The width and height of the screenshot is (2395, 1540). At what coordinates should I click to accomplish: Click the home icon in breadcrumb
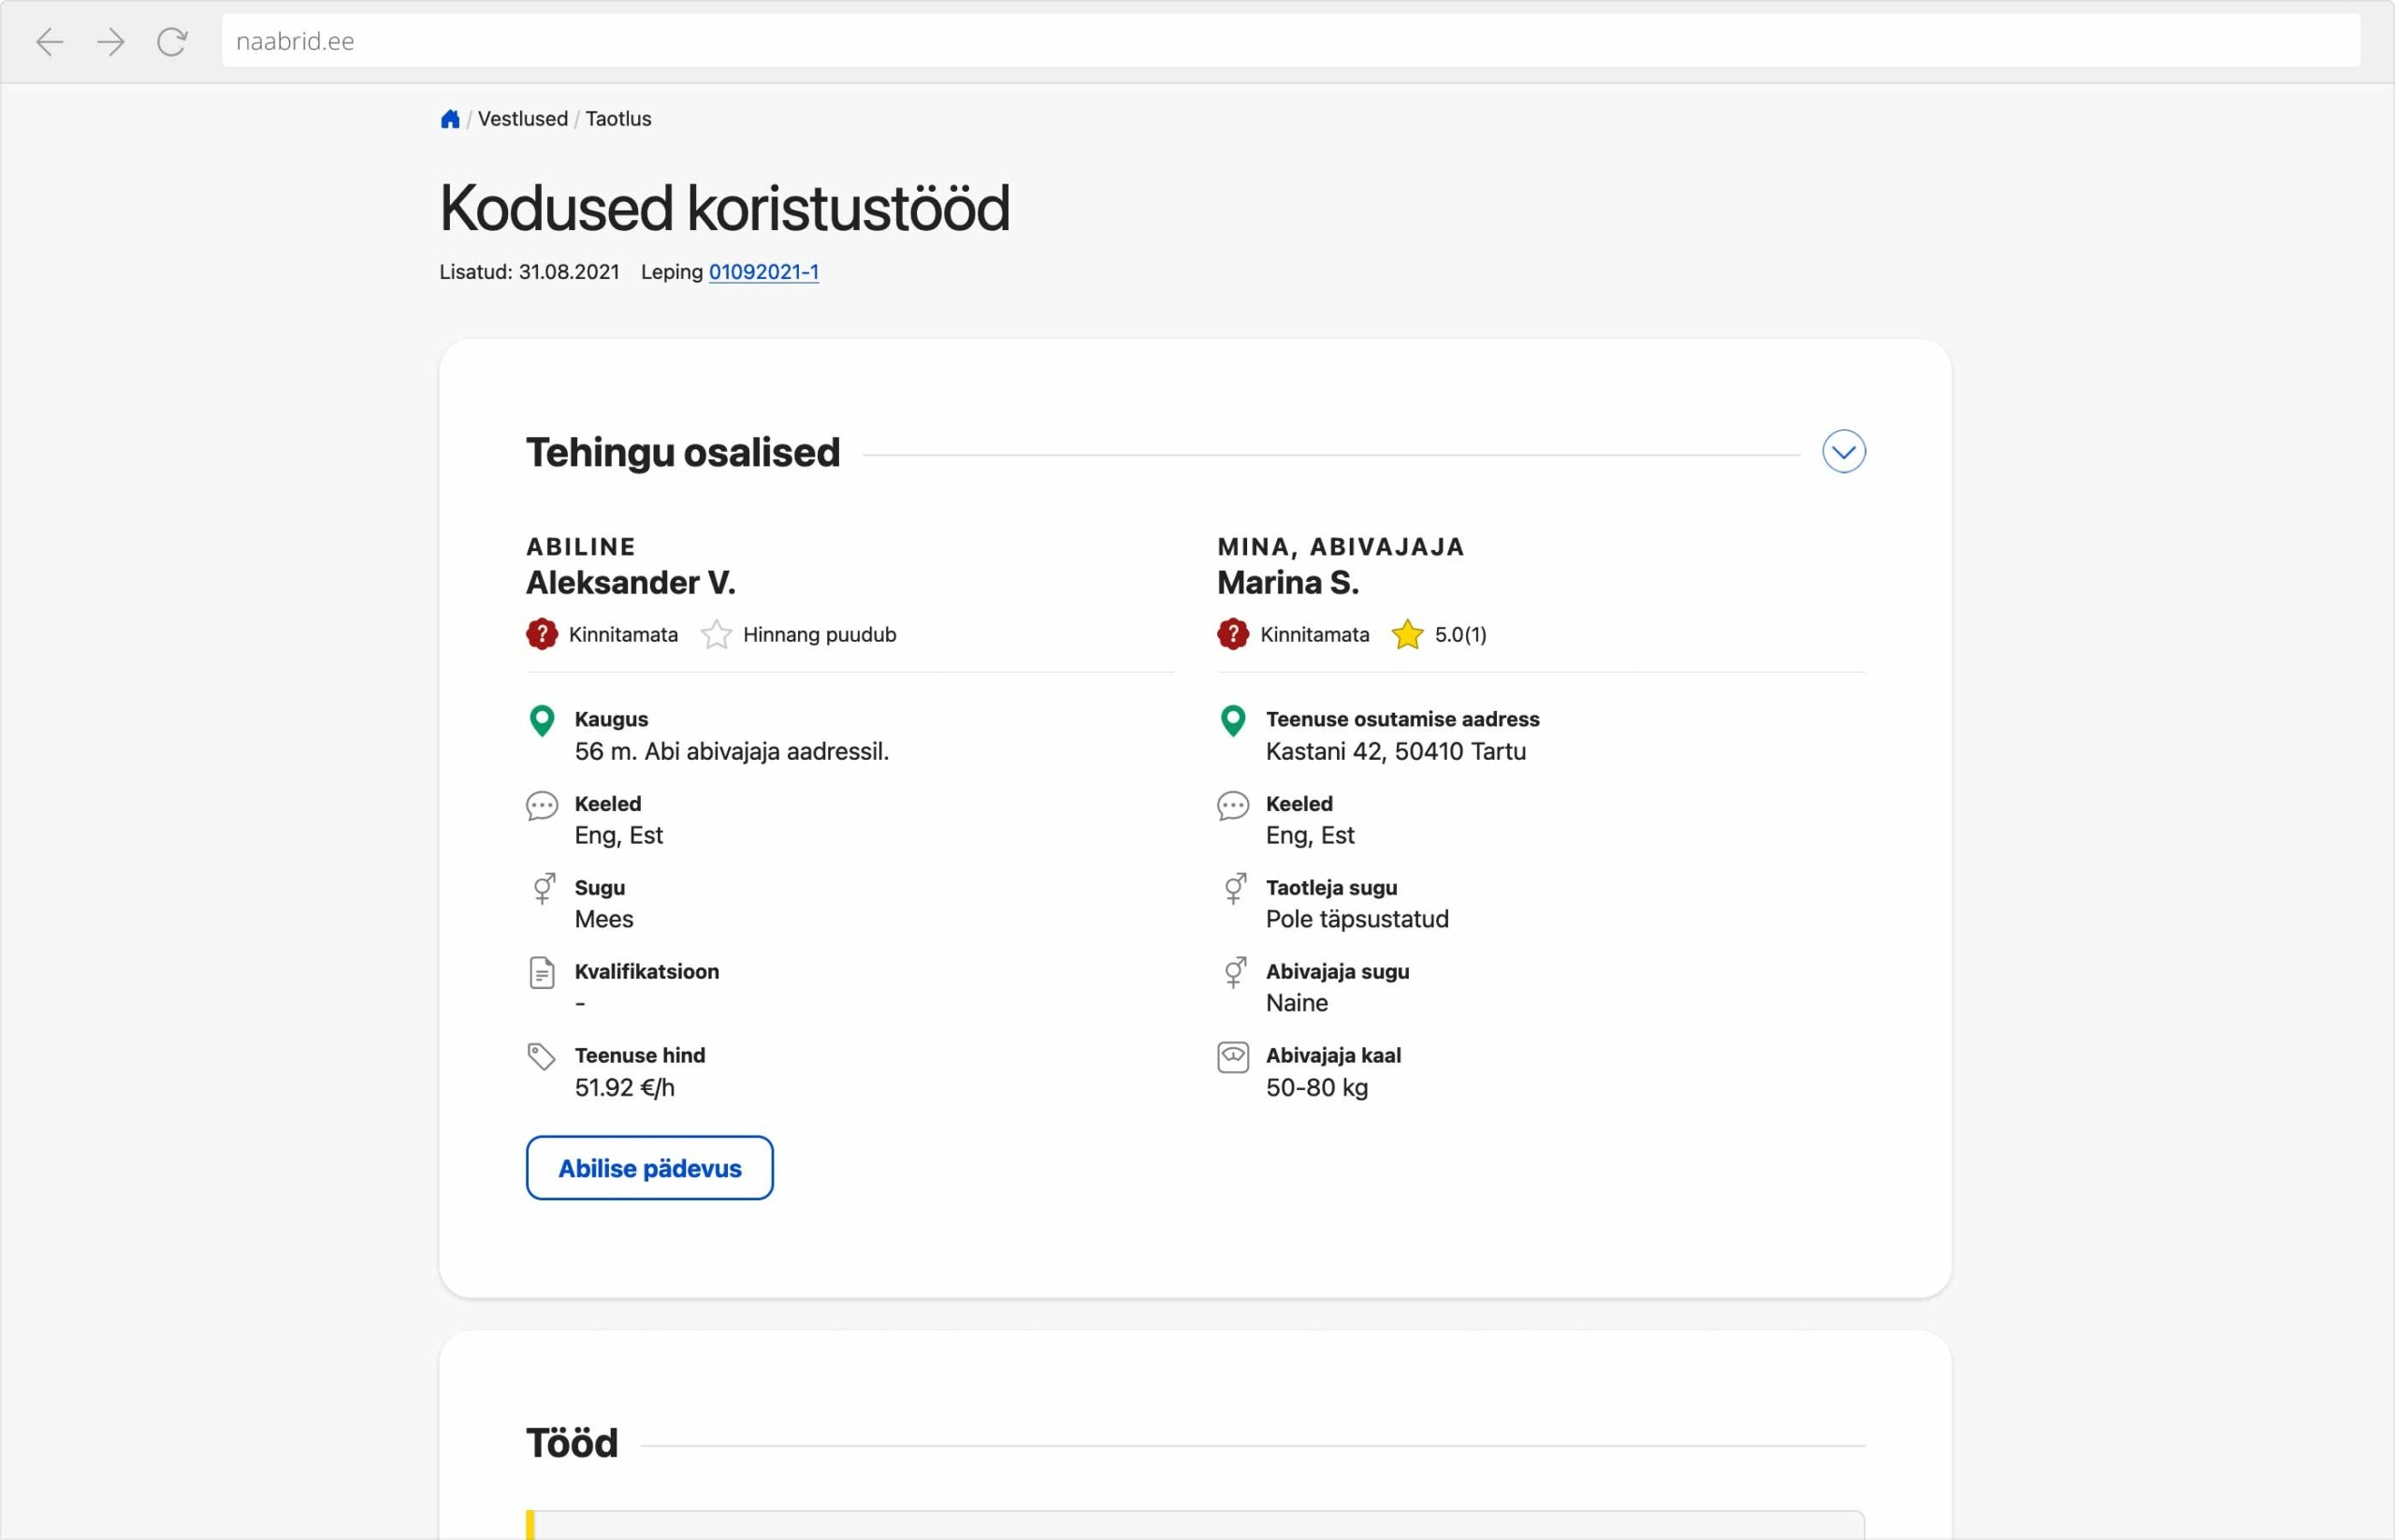pos(450,119)
